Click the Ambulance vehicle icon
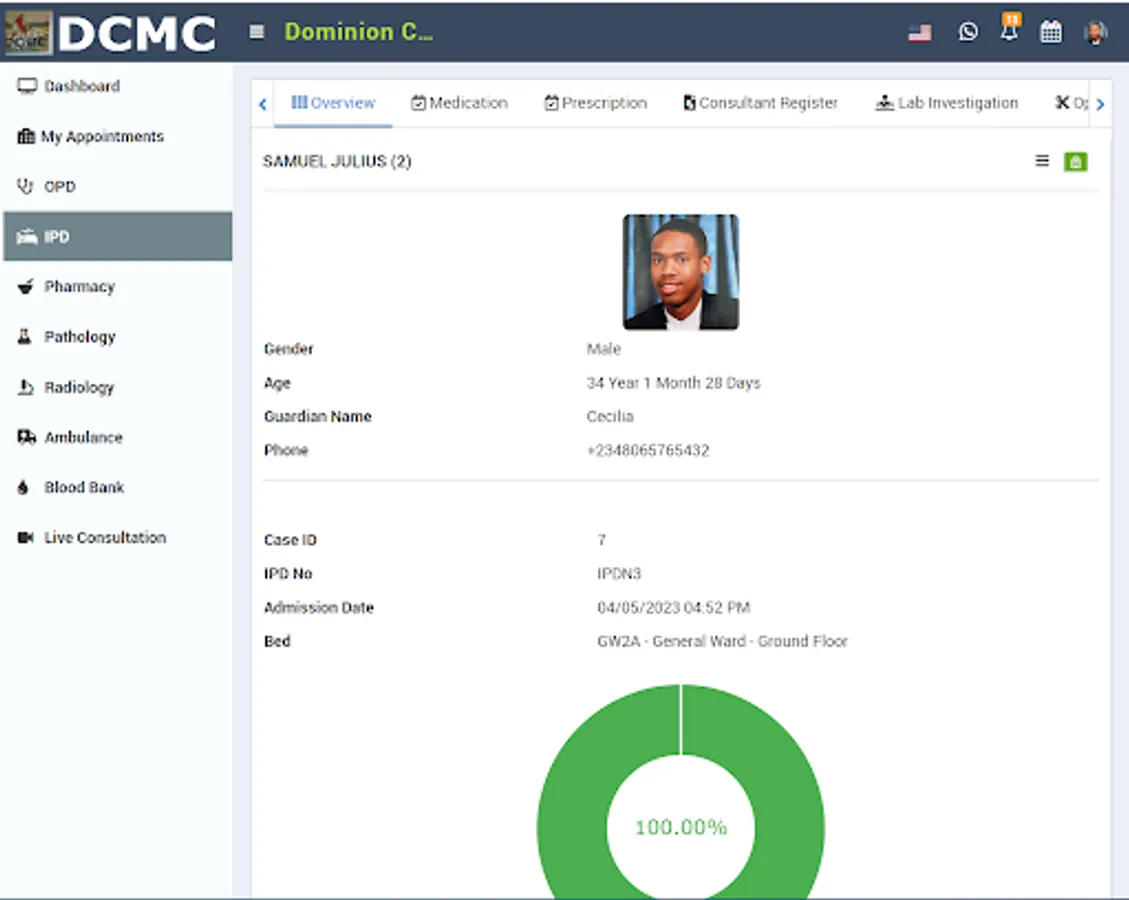 point(27,437)
